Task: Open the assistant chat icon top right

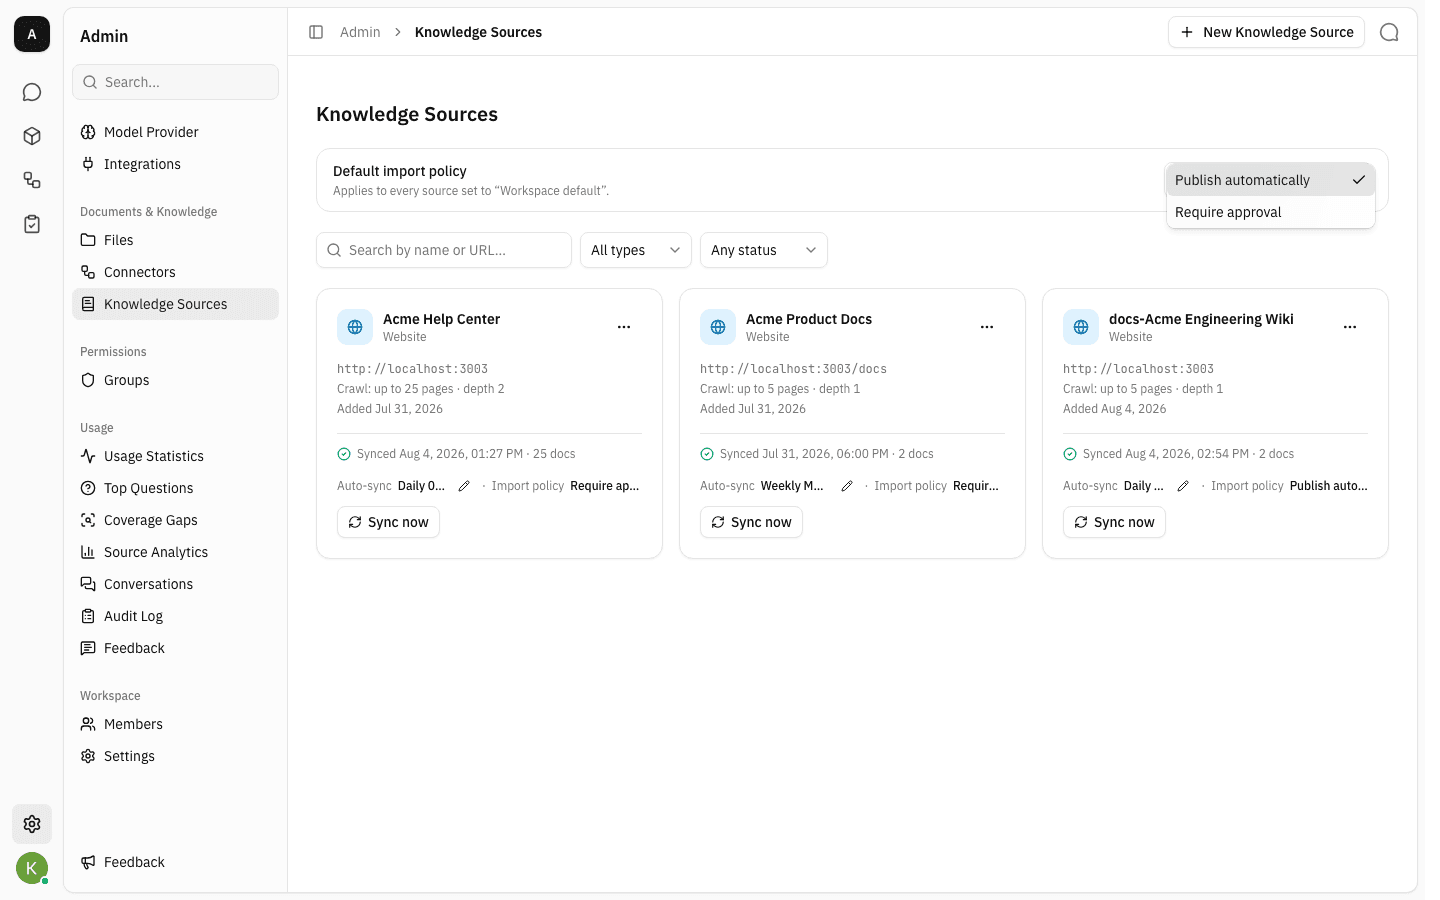Action: 1389,32
